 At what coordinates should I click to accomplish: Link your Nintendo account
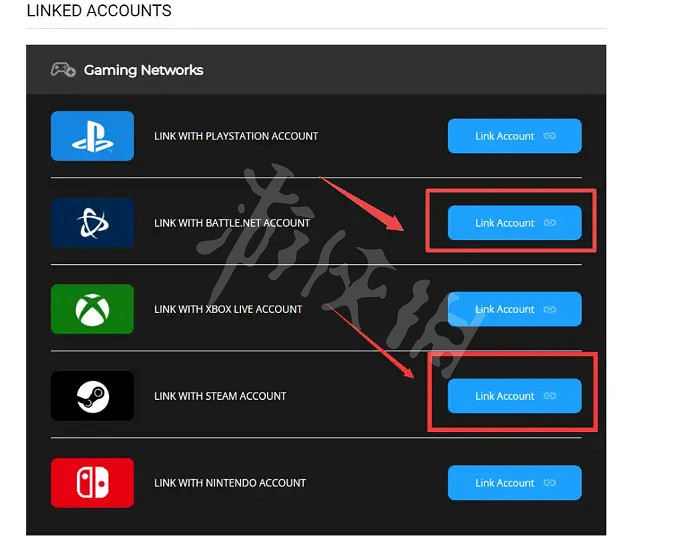coord(515,483)
